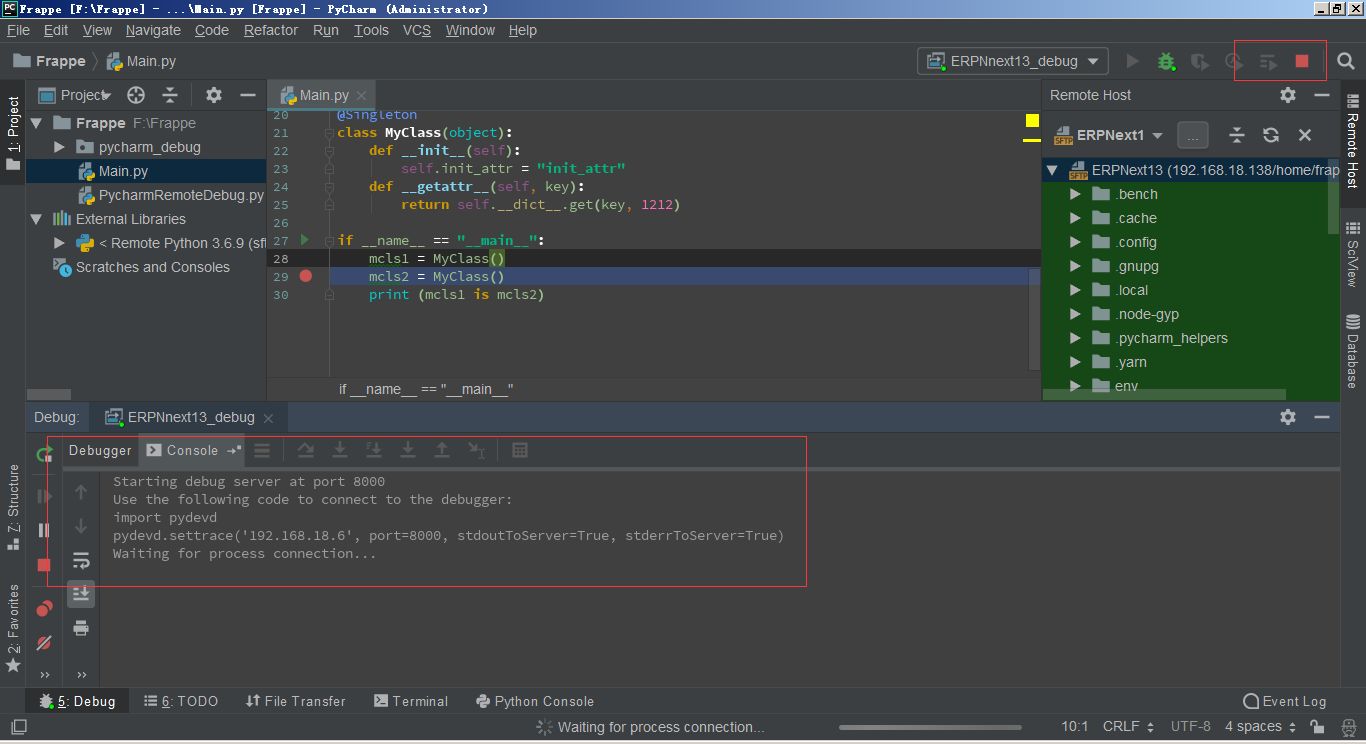Stop the running process in main toolbar
Viewport: 1366px width, 744px height.
point(1302,61)
